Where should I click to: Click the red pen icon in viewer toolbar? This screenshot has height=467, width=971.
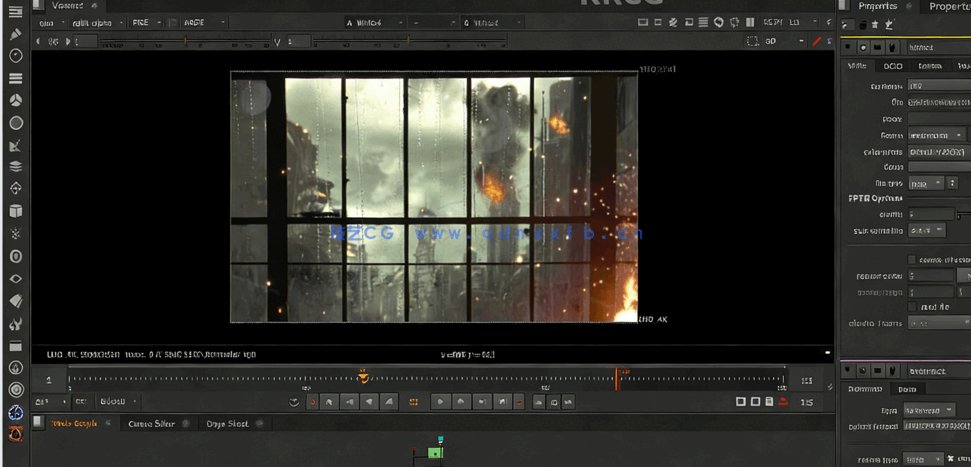point(817,41)
